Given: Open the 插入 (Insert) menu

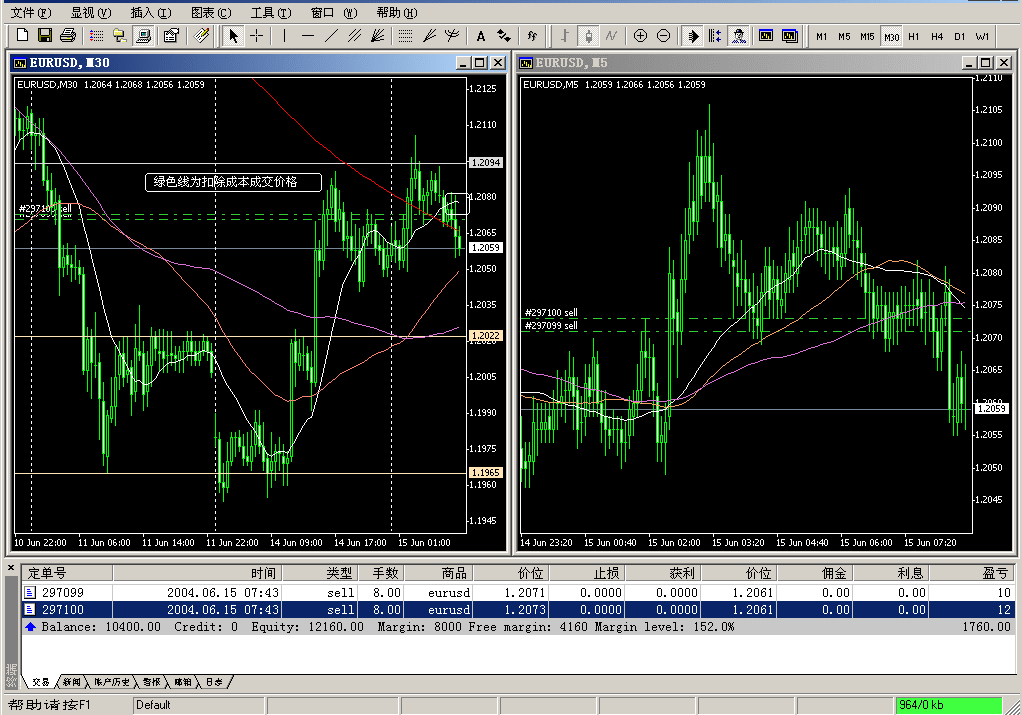Looking at the screenshot, I should coord(150,13).
